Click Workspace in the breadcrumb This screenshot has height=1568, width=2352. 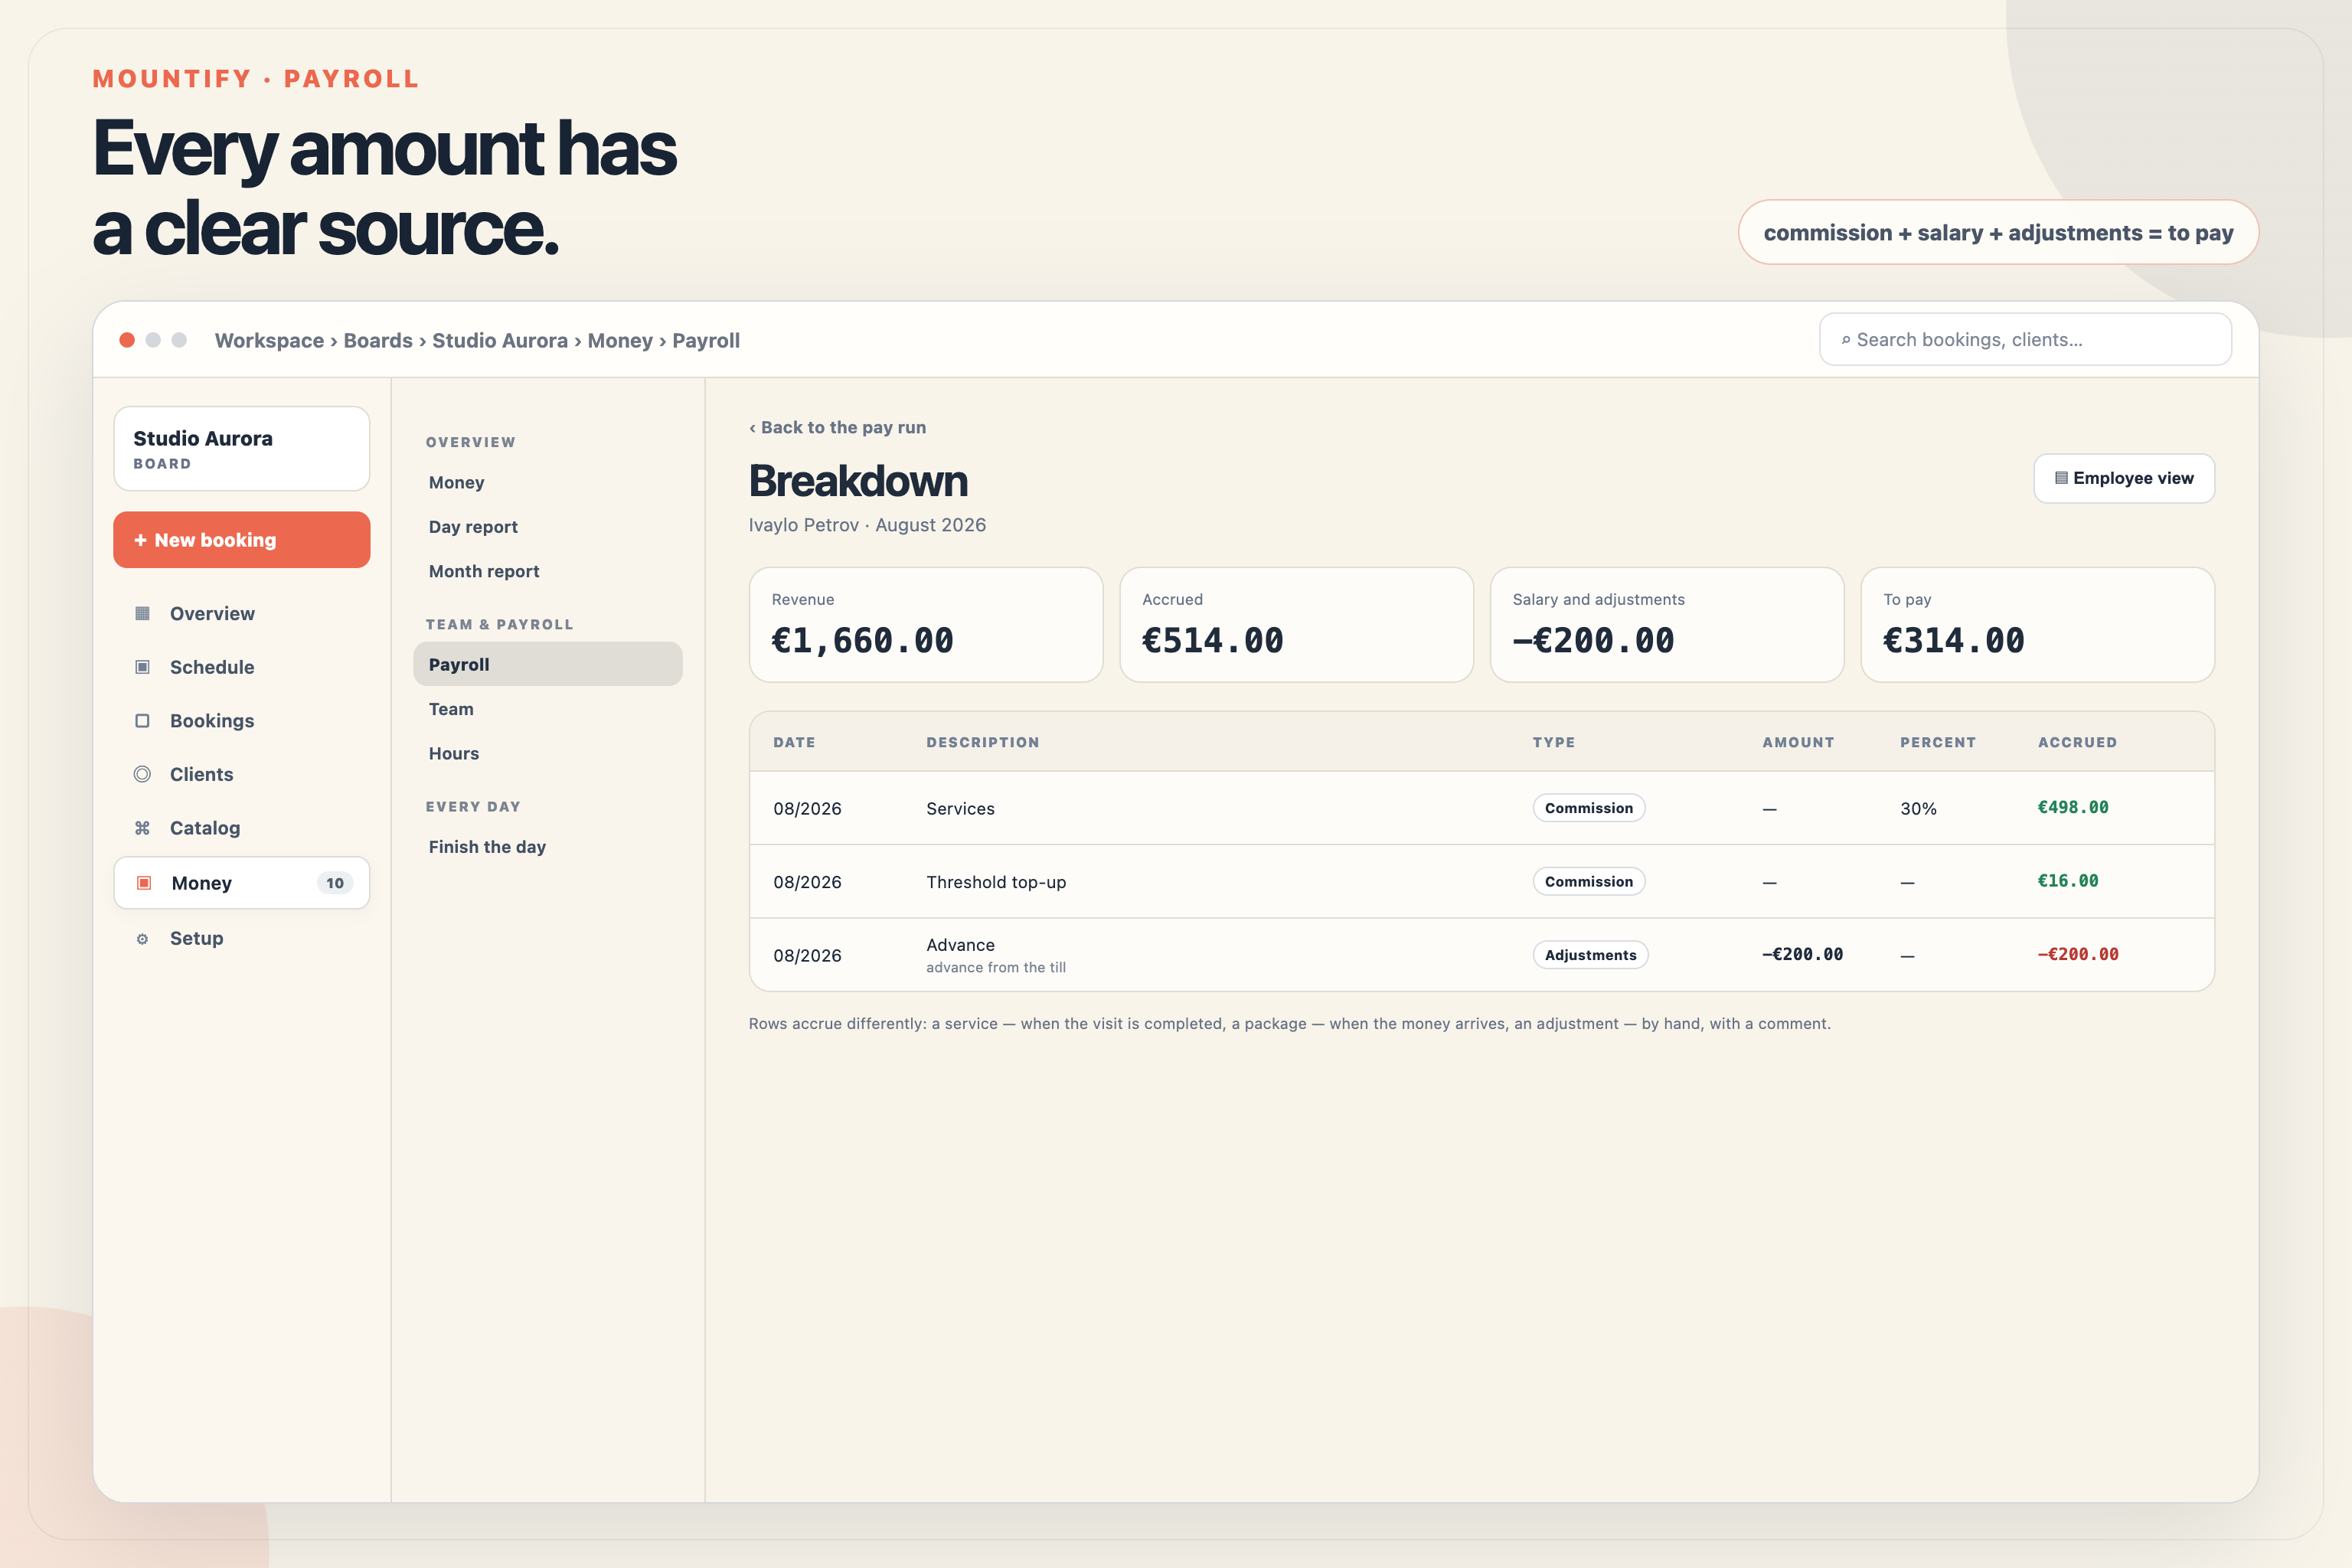pyautogui.click(x=269, y=340)
